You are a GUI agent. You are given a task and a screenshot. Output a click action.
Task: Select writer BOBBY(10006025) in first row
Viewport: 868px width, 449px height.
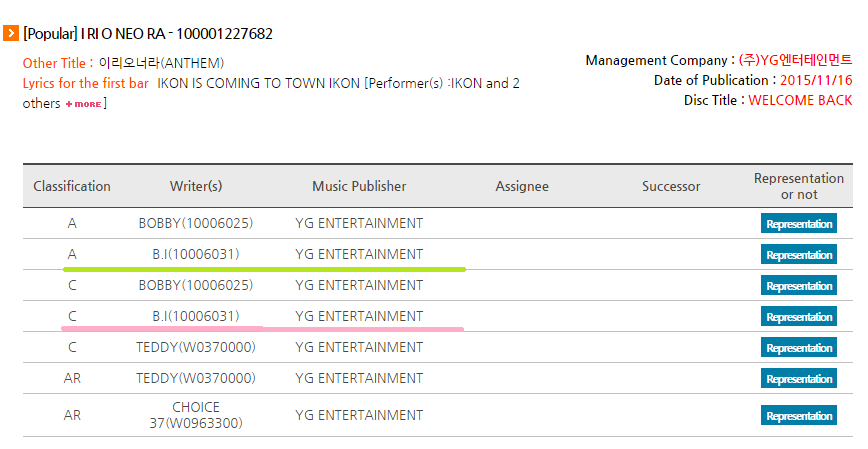point(196,223)
